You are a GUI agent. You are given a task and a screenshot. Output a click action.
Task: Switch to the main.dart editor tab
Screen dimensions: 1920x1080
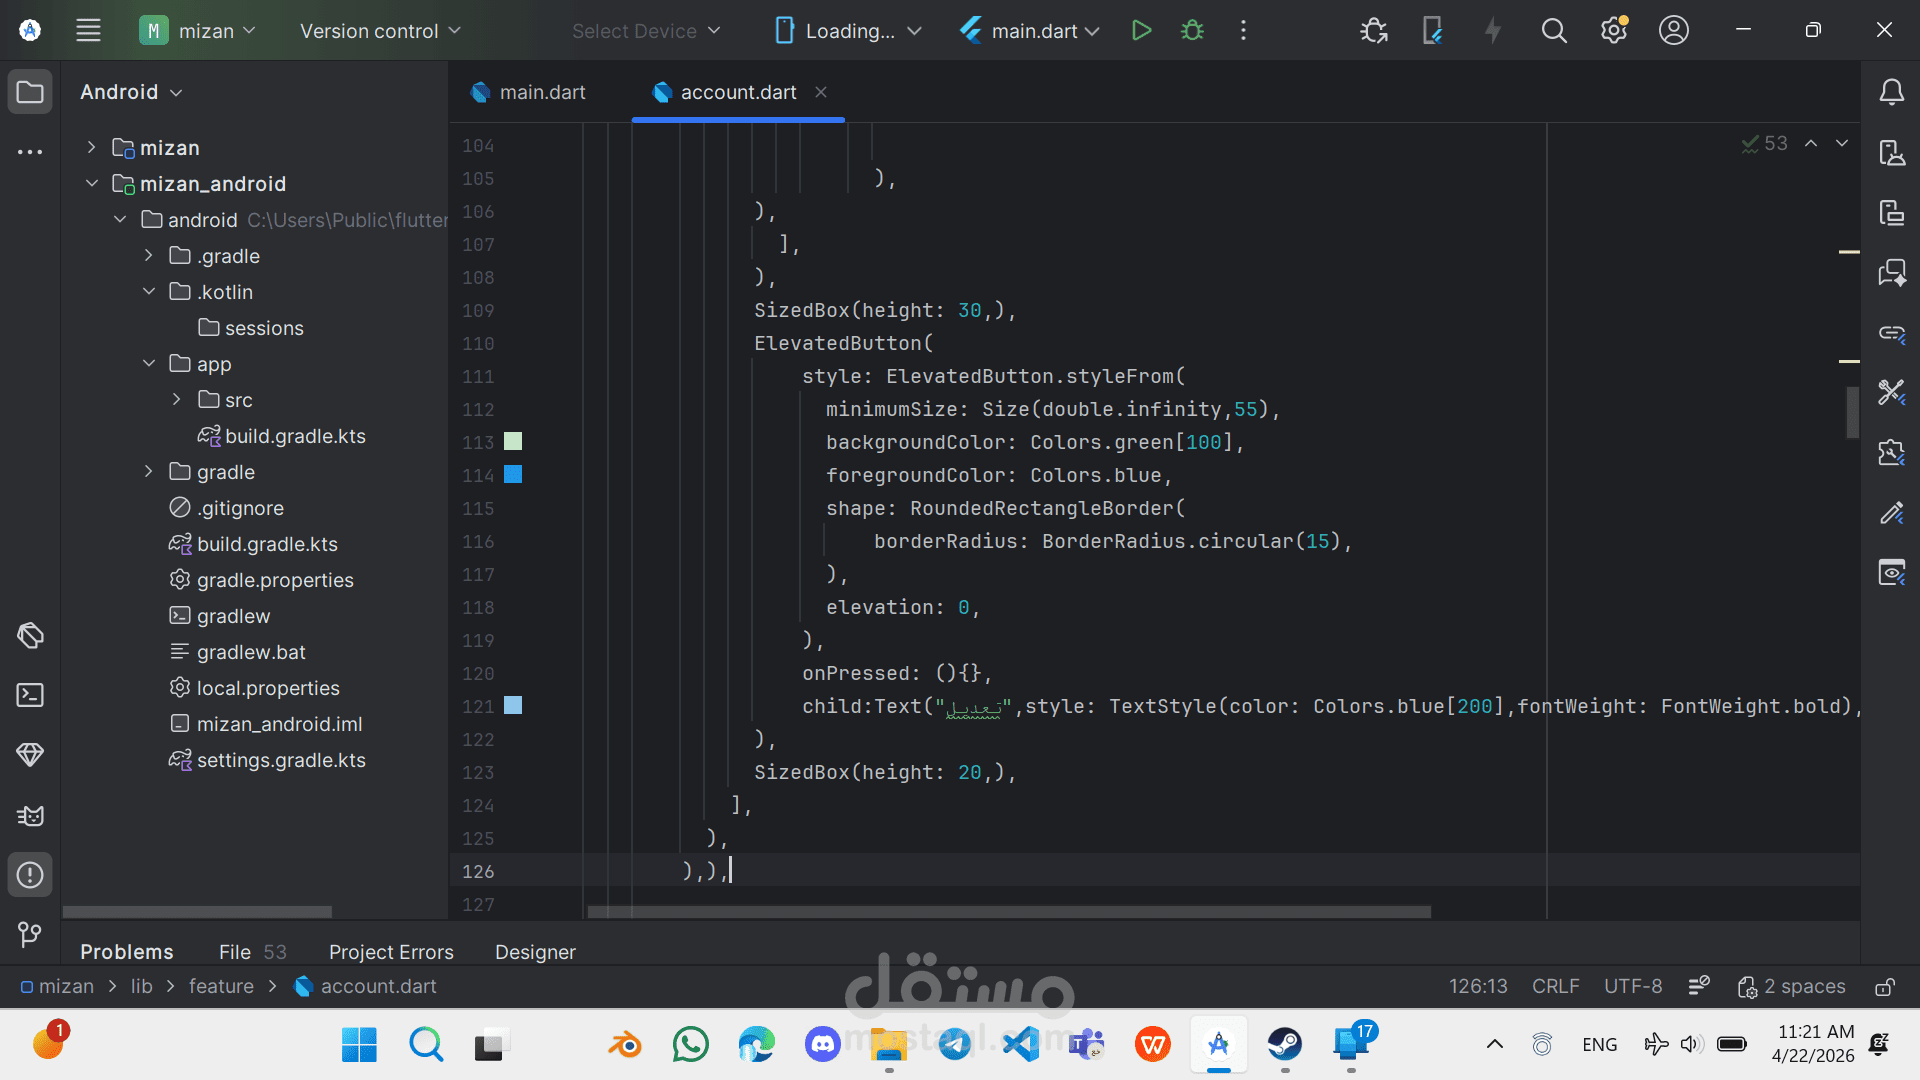541,92
